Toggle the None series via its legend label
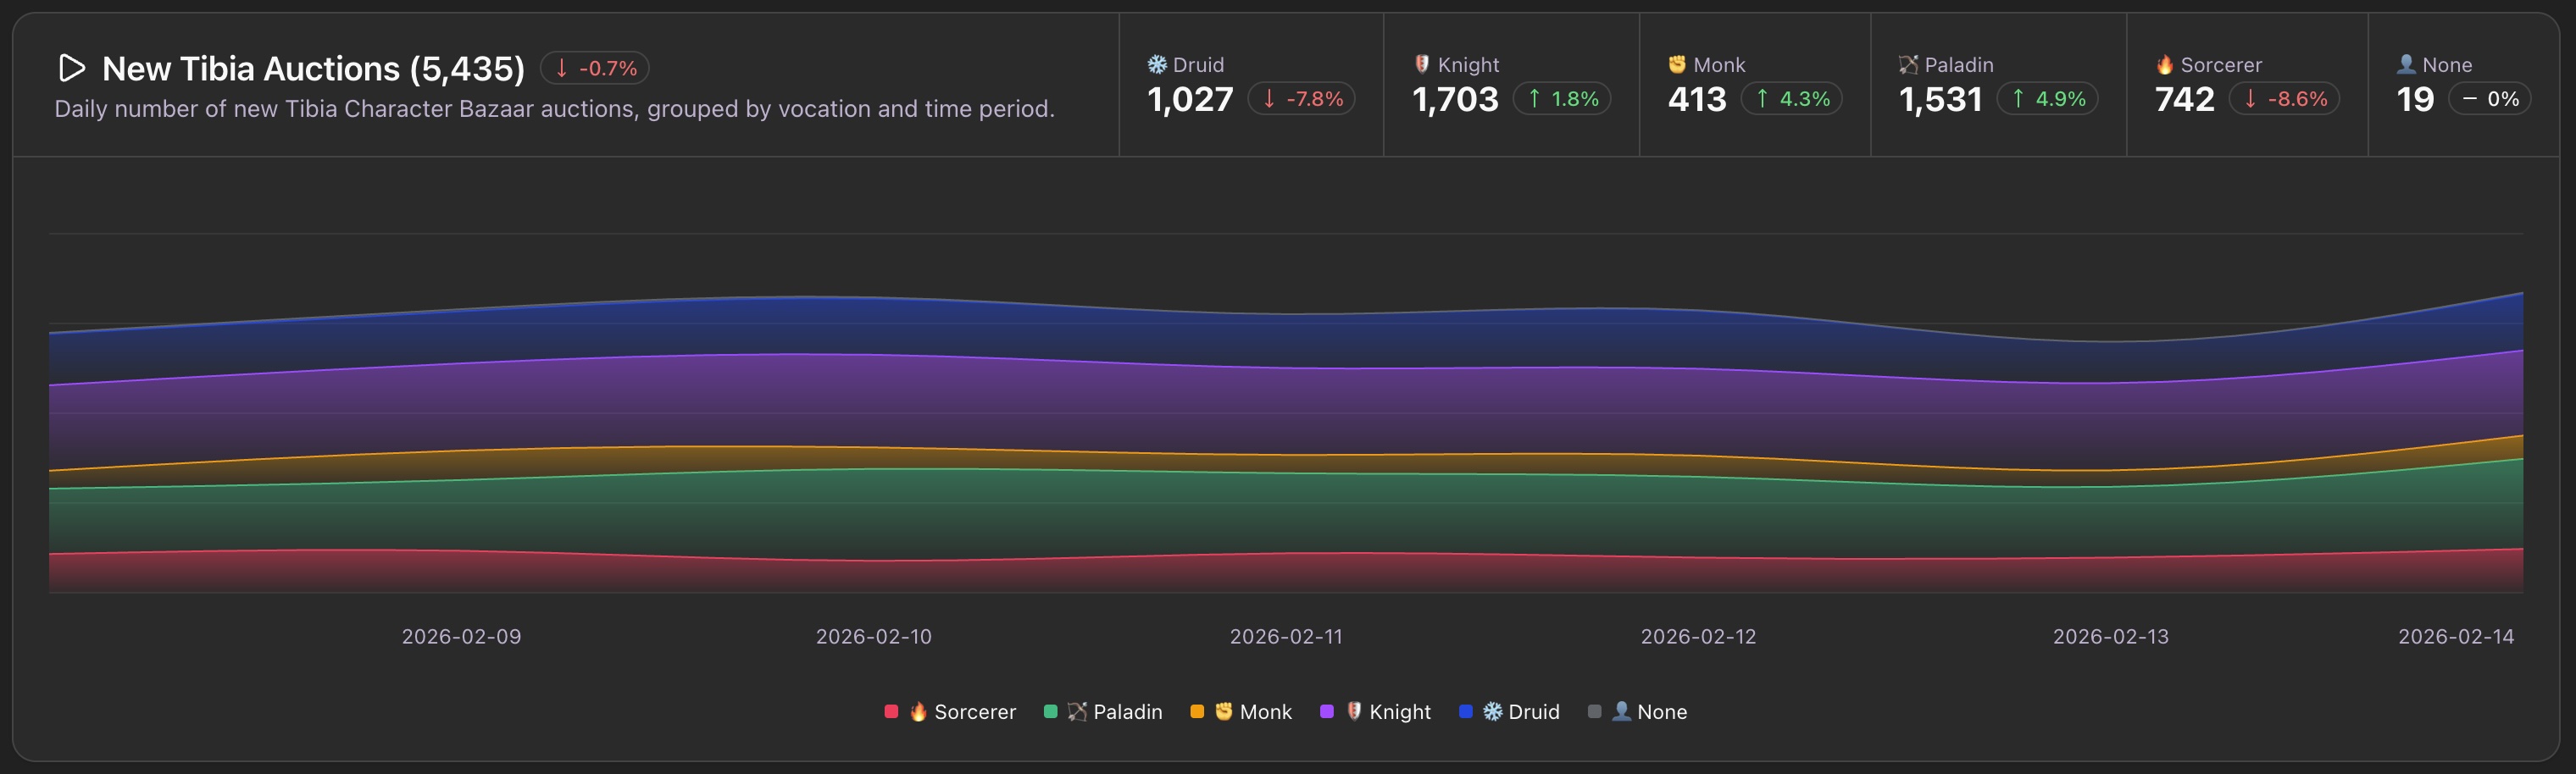The image size is (2576, 774). [x=1662, y=712]
